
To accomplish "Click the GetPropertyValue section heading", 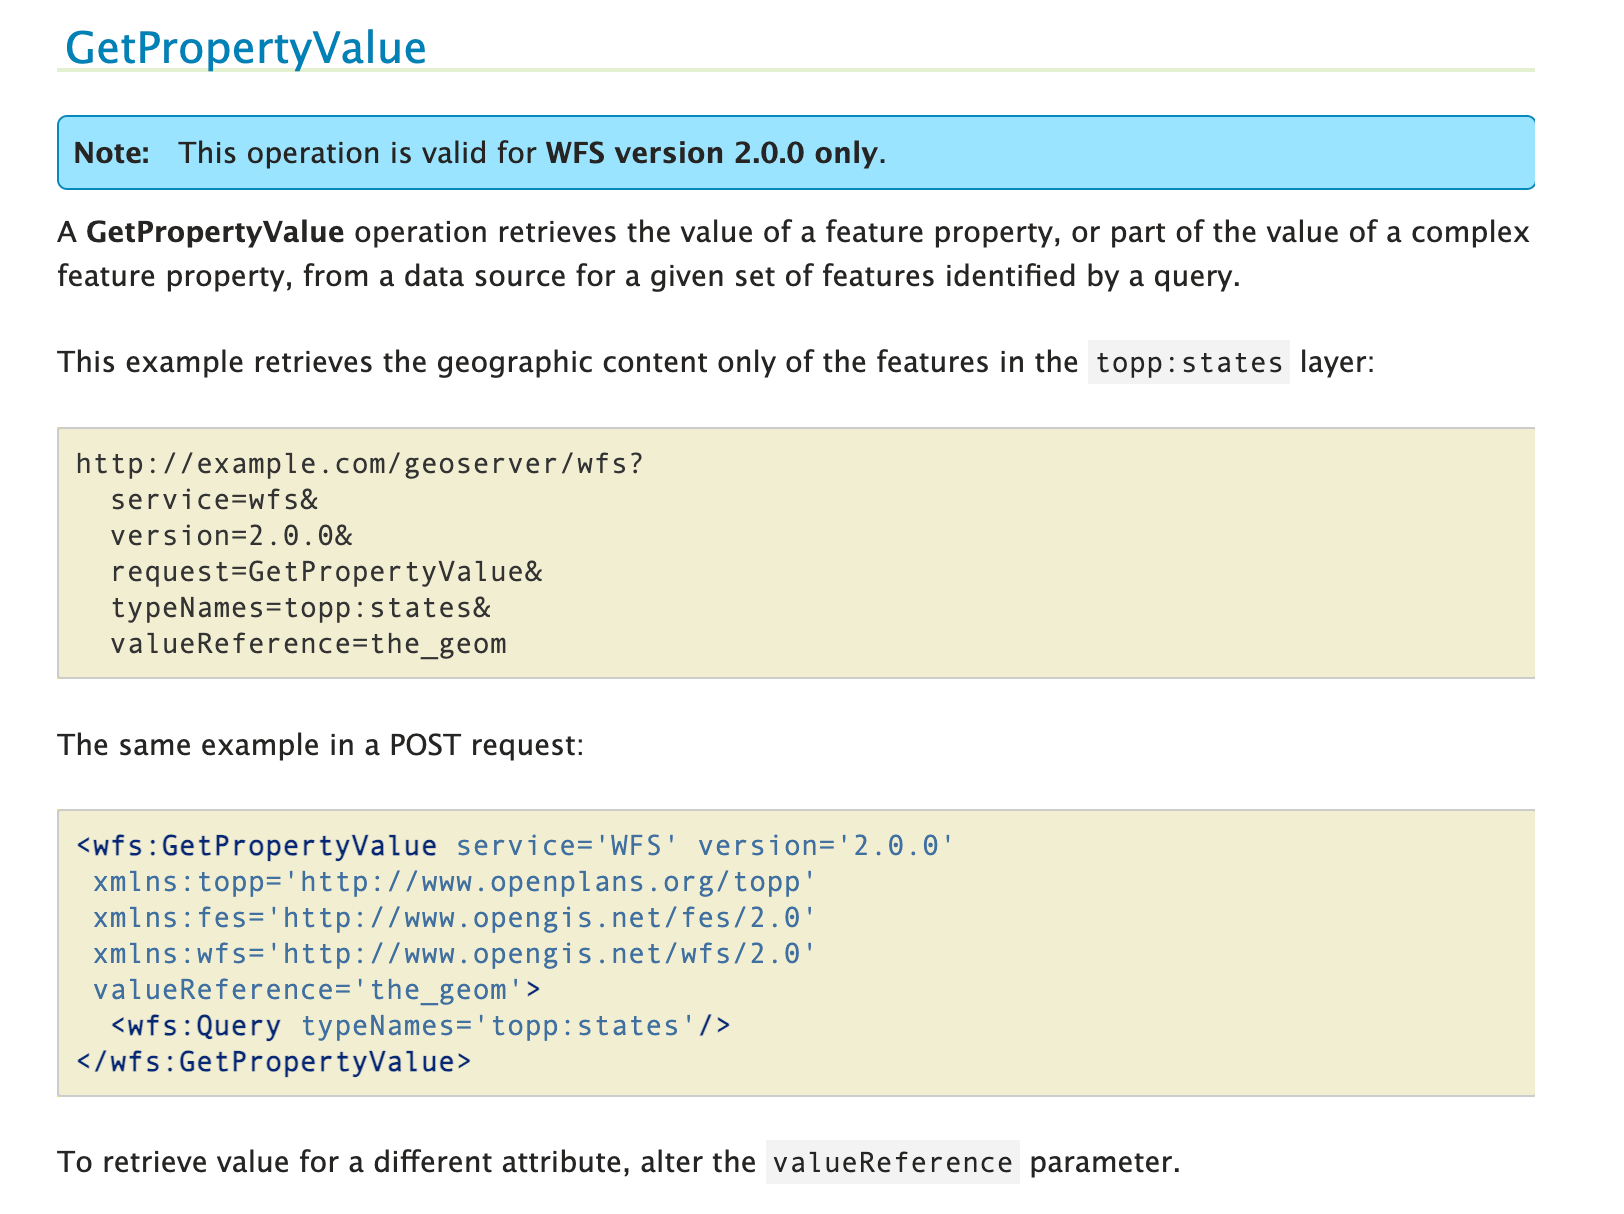I will click(x=246, y=47).
